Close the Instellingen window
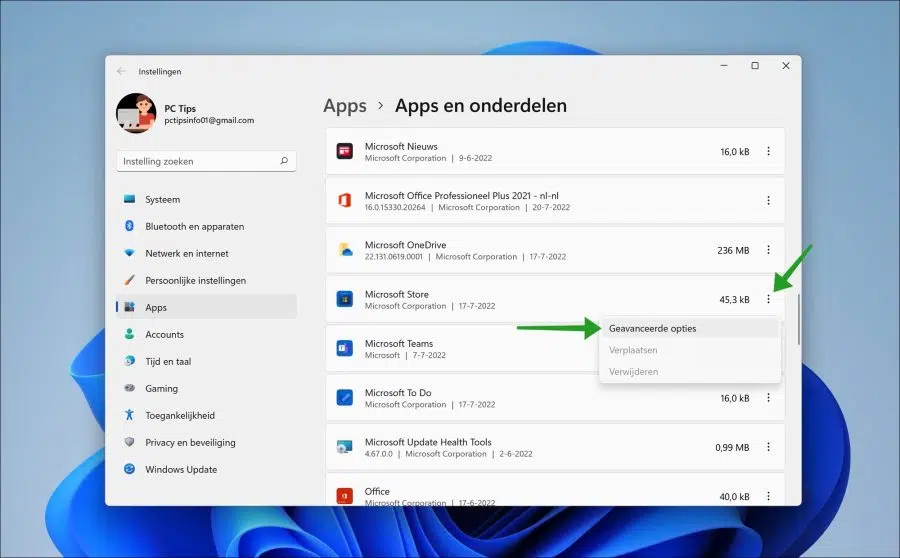 [x=786, y=66]
